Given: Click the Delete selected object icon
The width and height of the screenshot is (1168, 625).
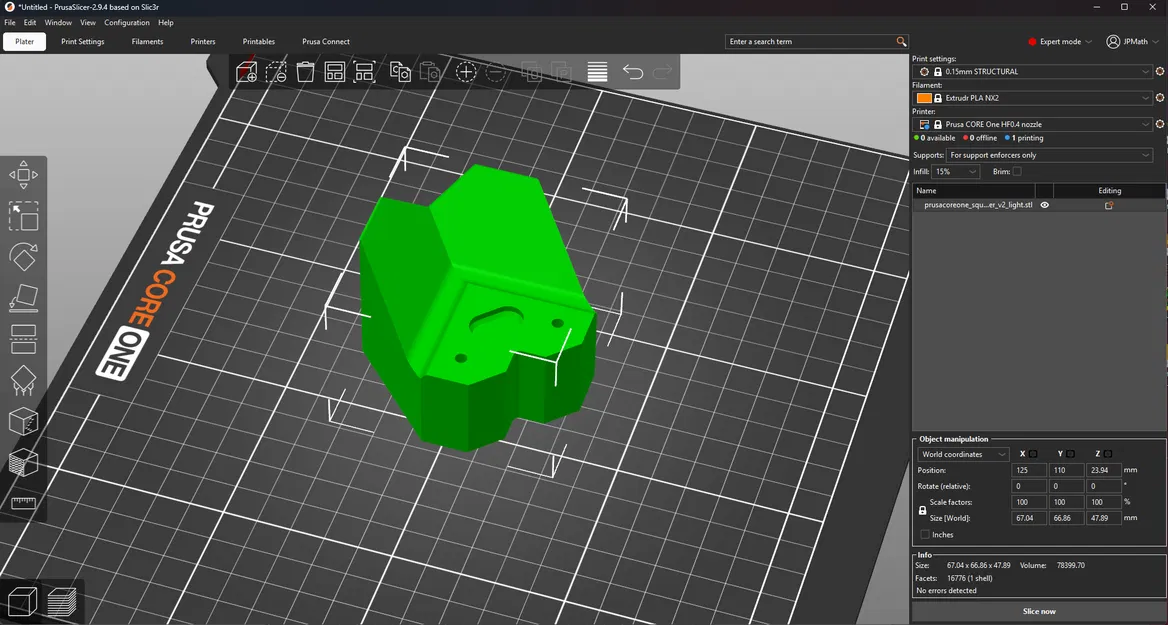Looking at the screenshot, I should [x=276, y=72].
